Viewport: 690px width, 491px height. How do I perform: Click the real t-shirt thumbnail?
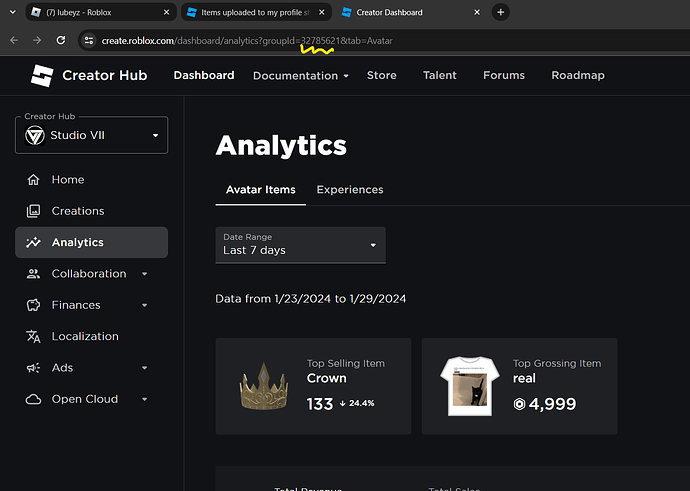point(470,386)
